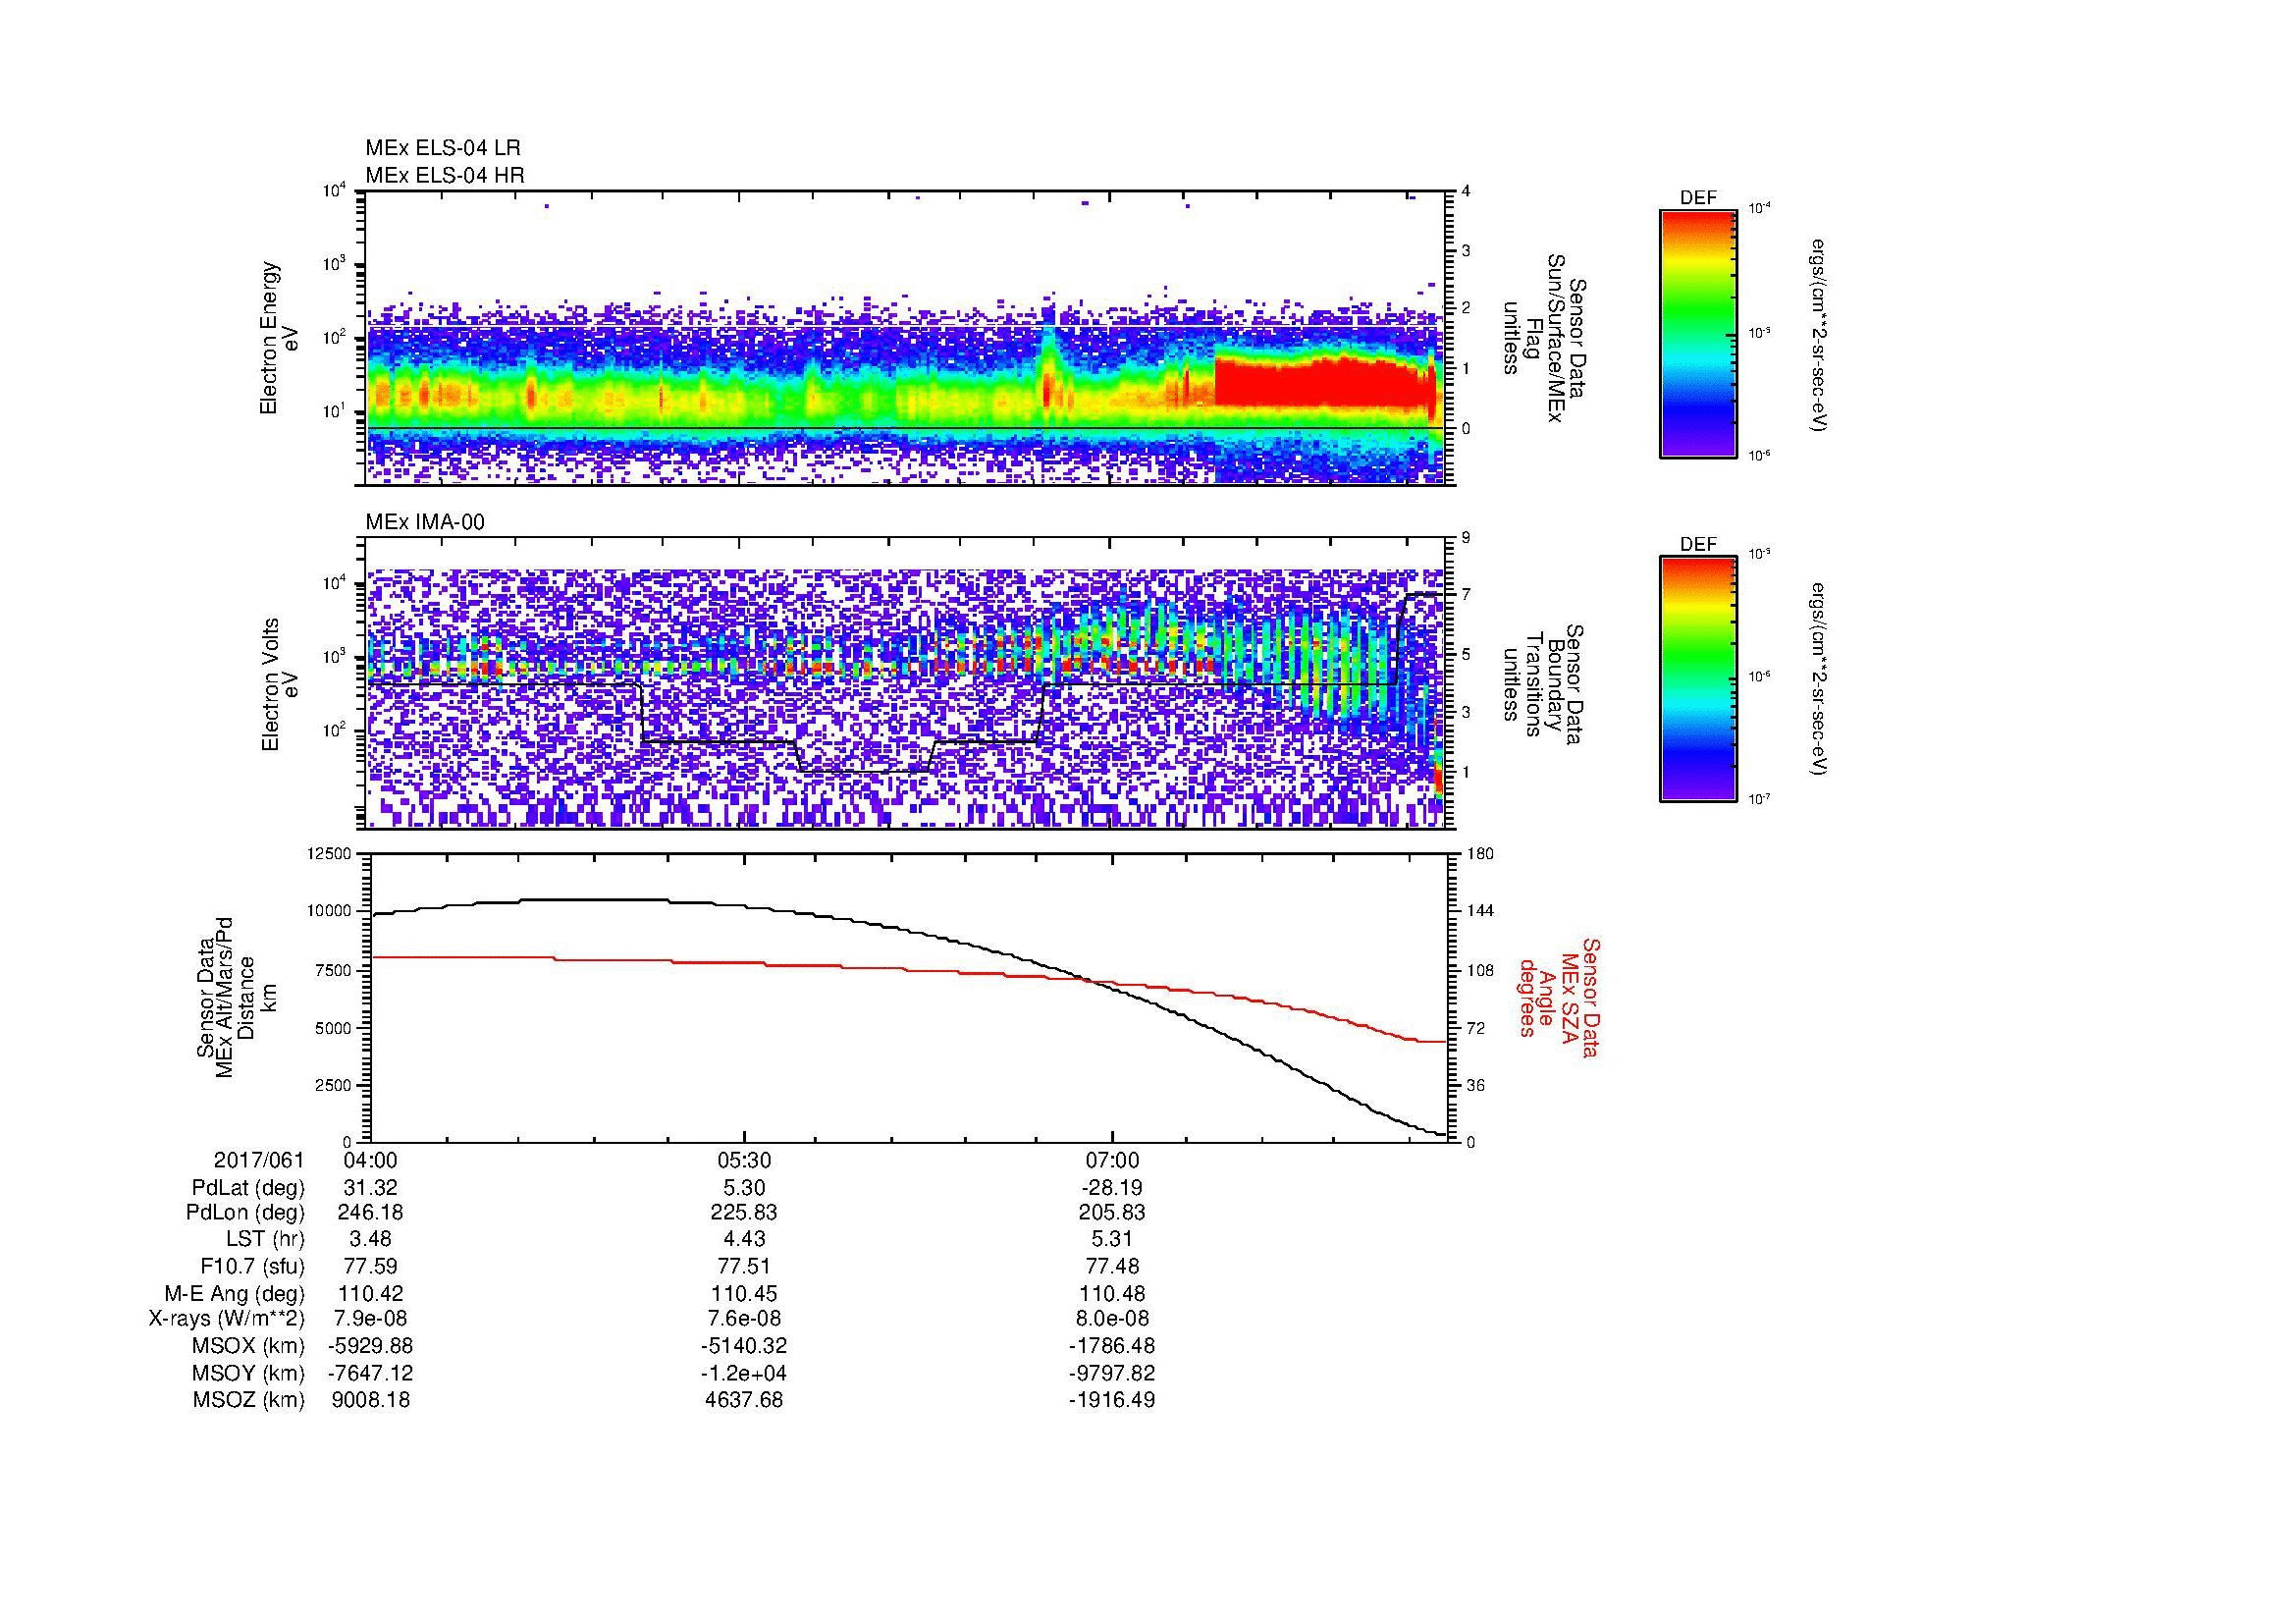This screenshot has height=1623, width=2296.
Task: Click the date label '2017/061'
Action: pos(259,1160)
